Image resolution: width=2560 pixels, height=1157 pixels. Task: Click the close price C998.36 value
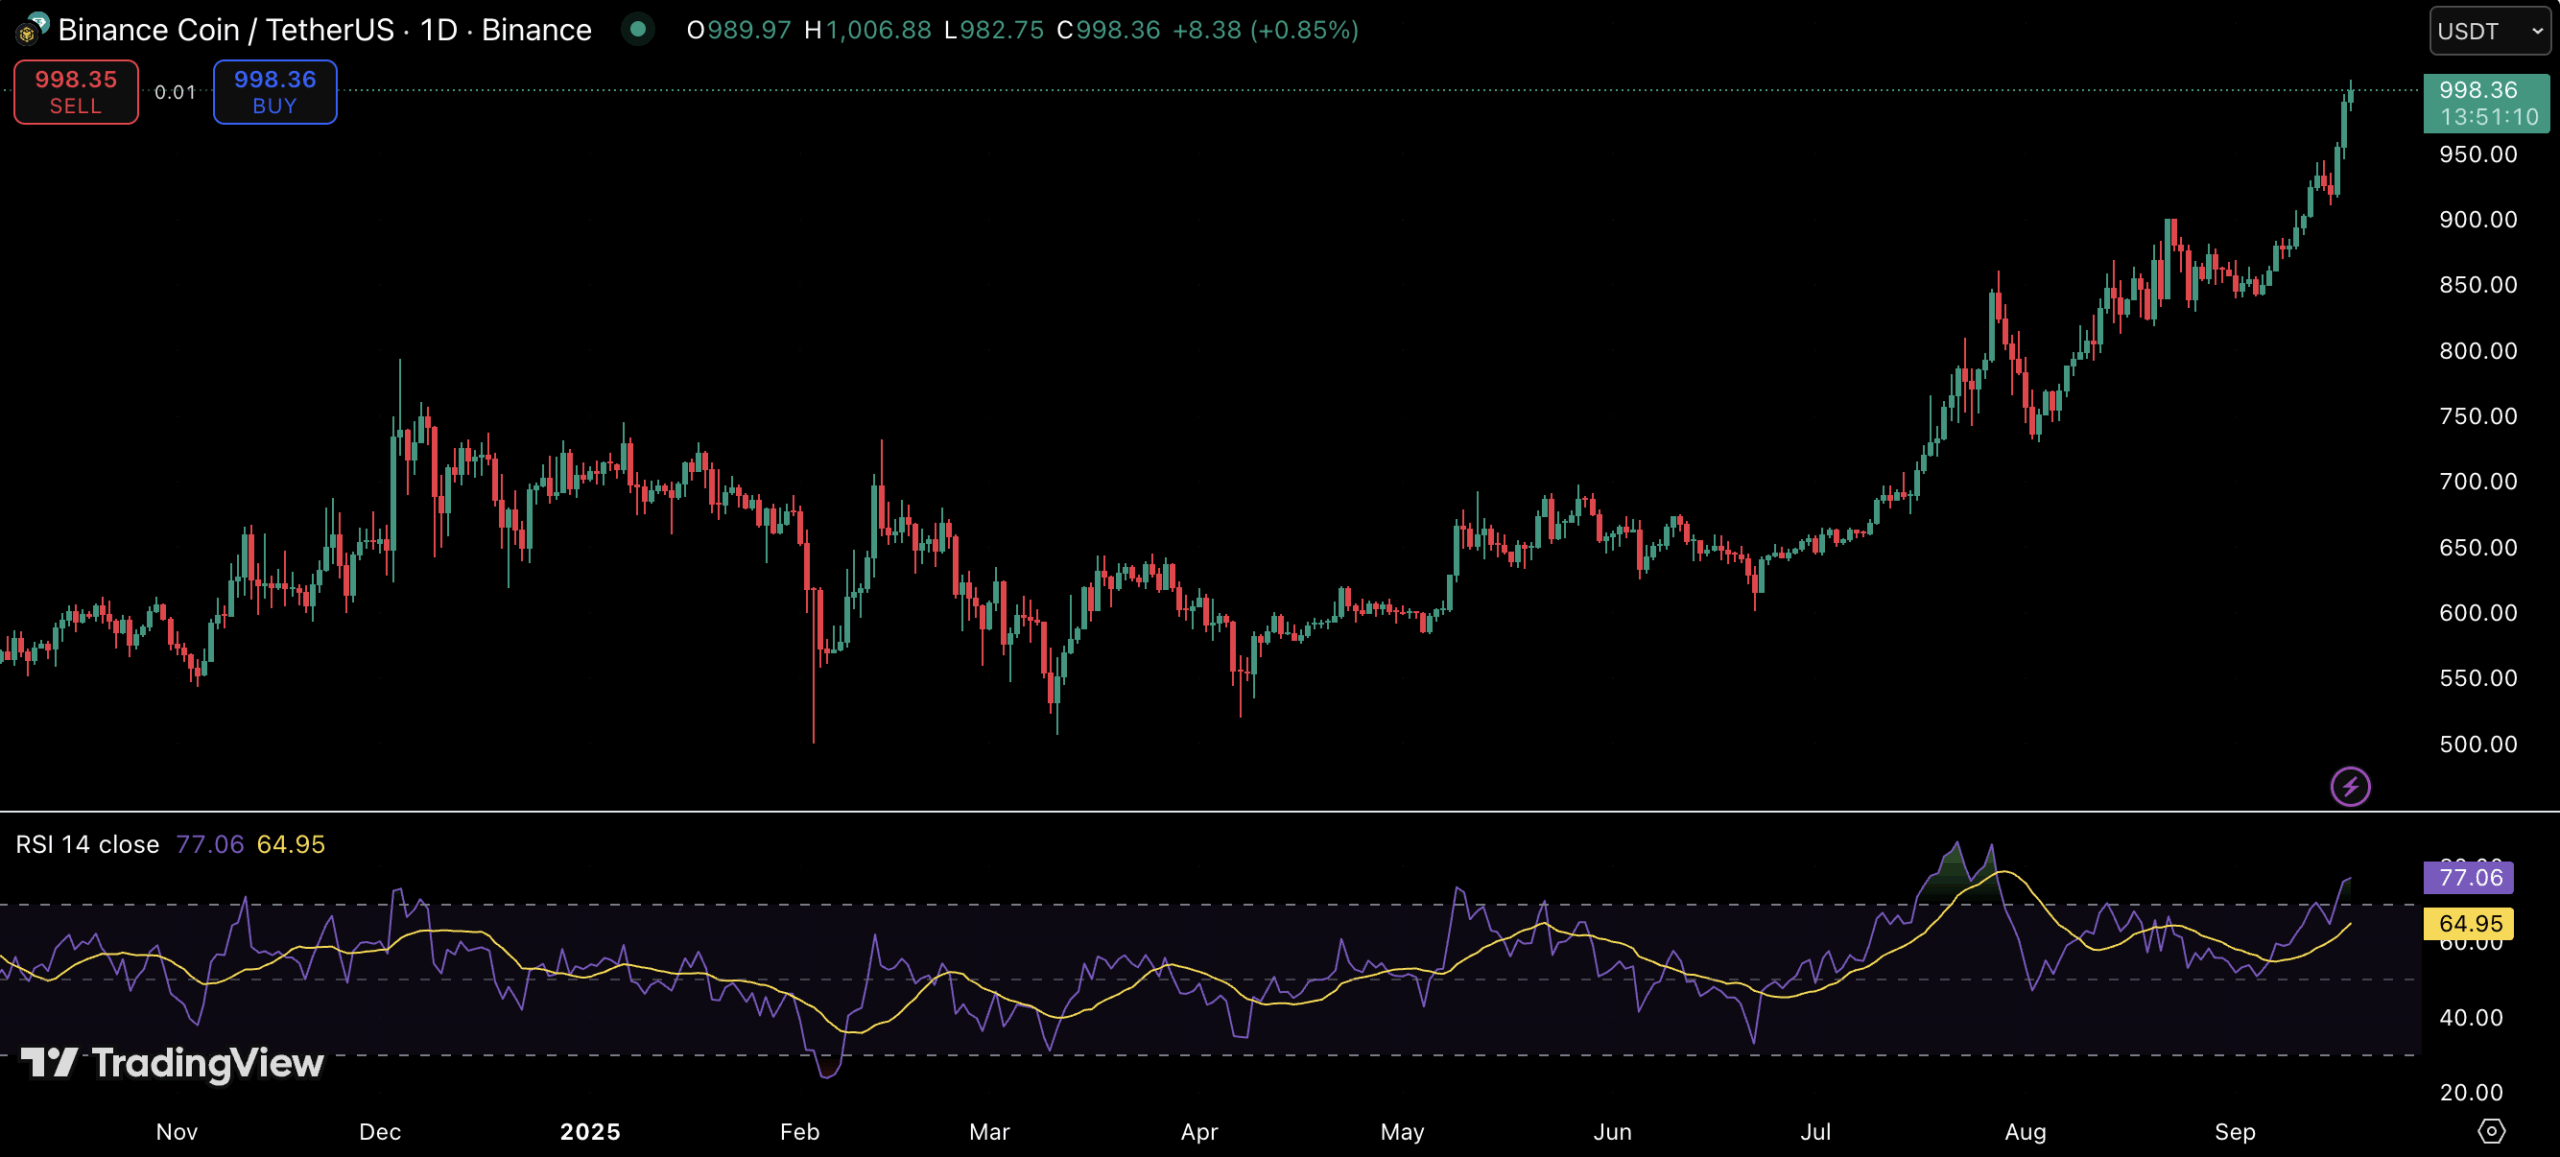1109,30
